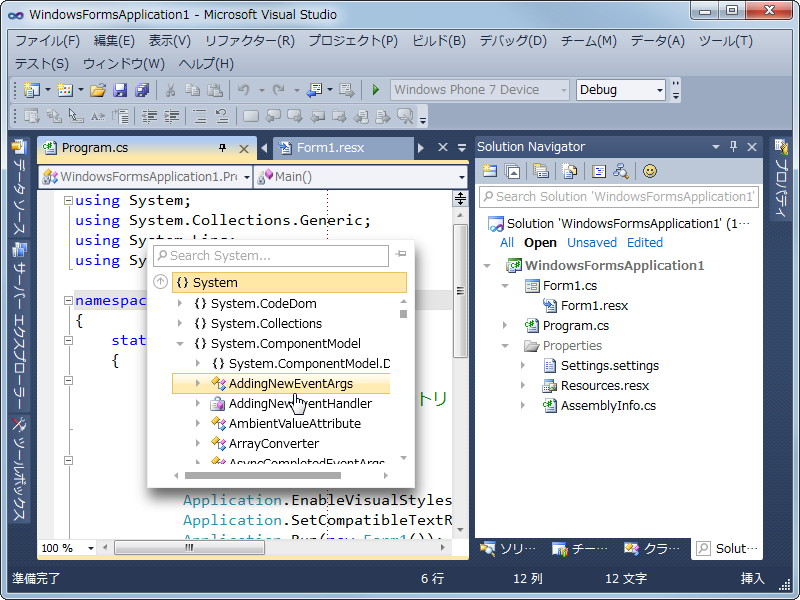Click the single Save disk icon
The image size is (800, 600).
coord(120,90)
